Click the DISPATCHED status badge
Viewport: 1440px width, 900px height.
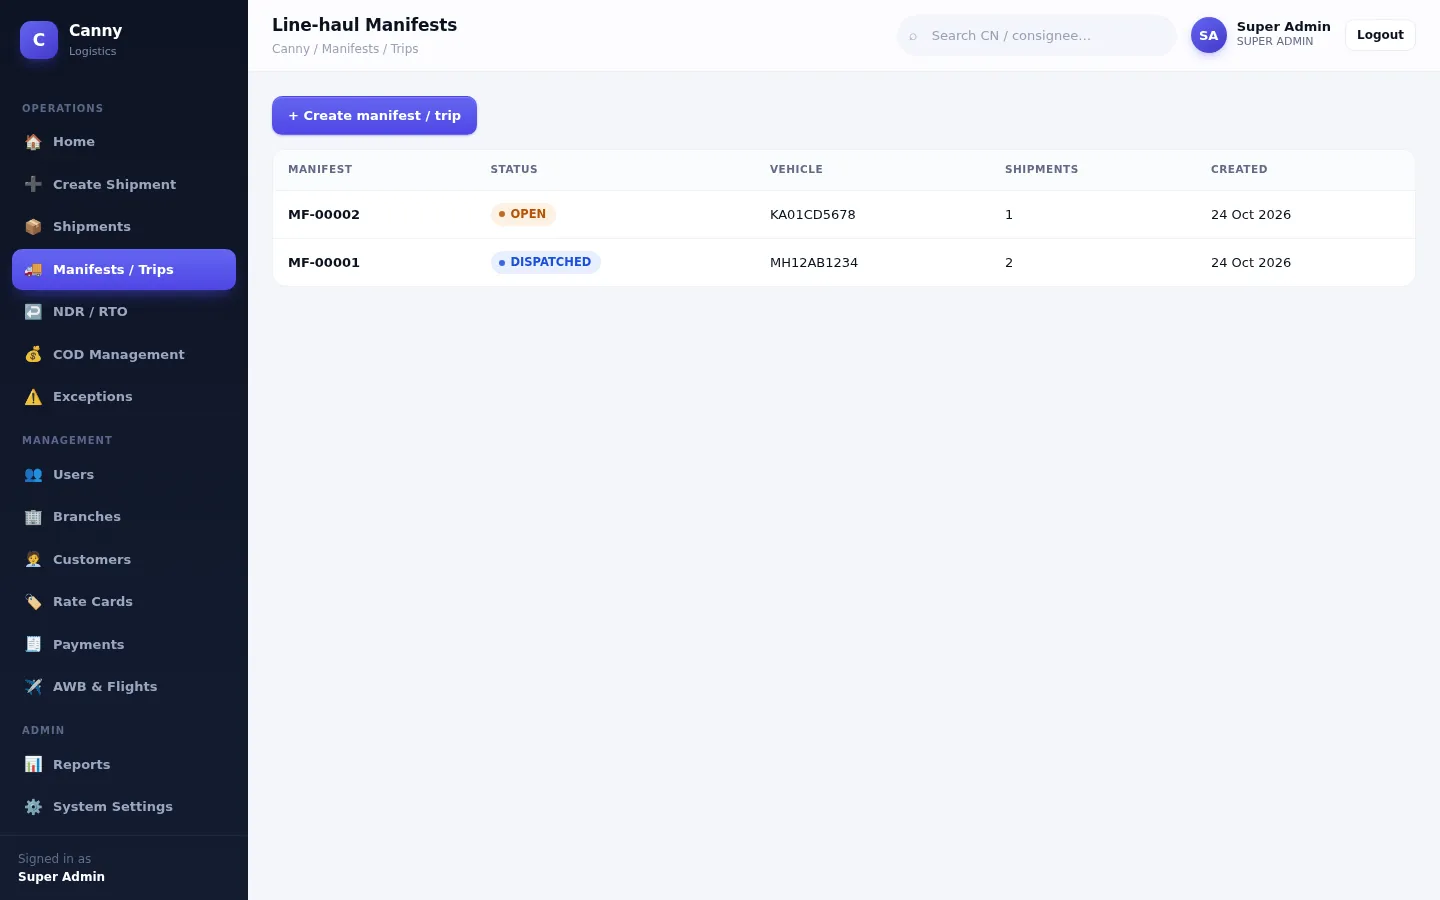545,262
